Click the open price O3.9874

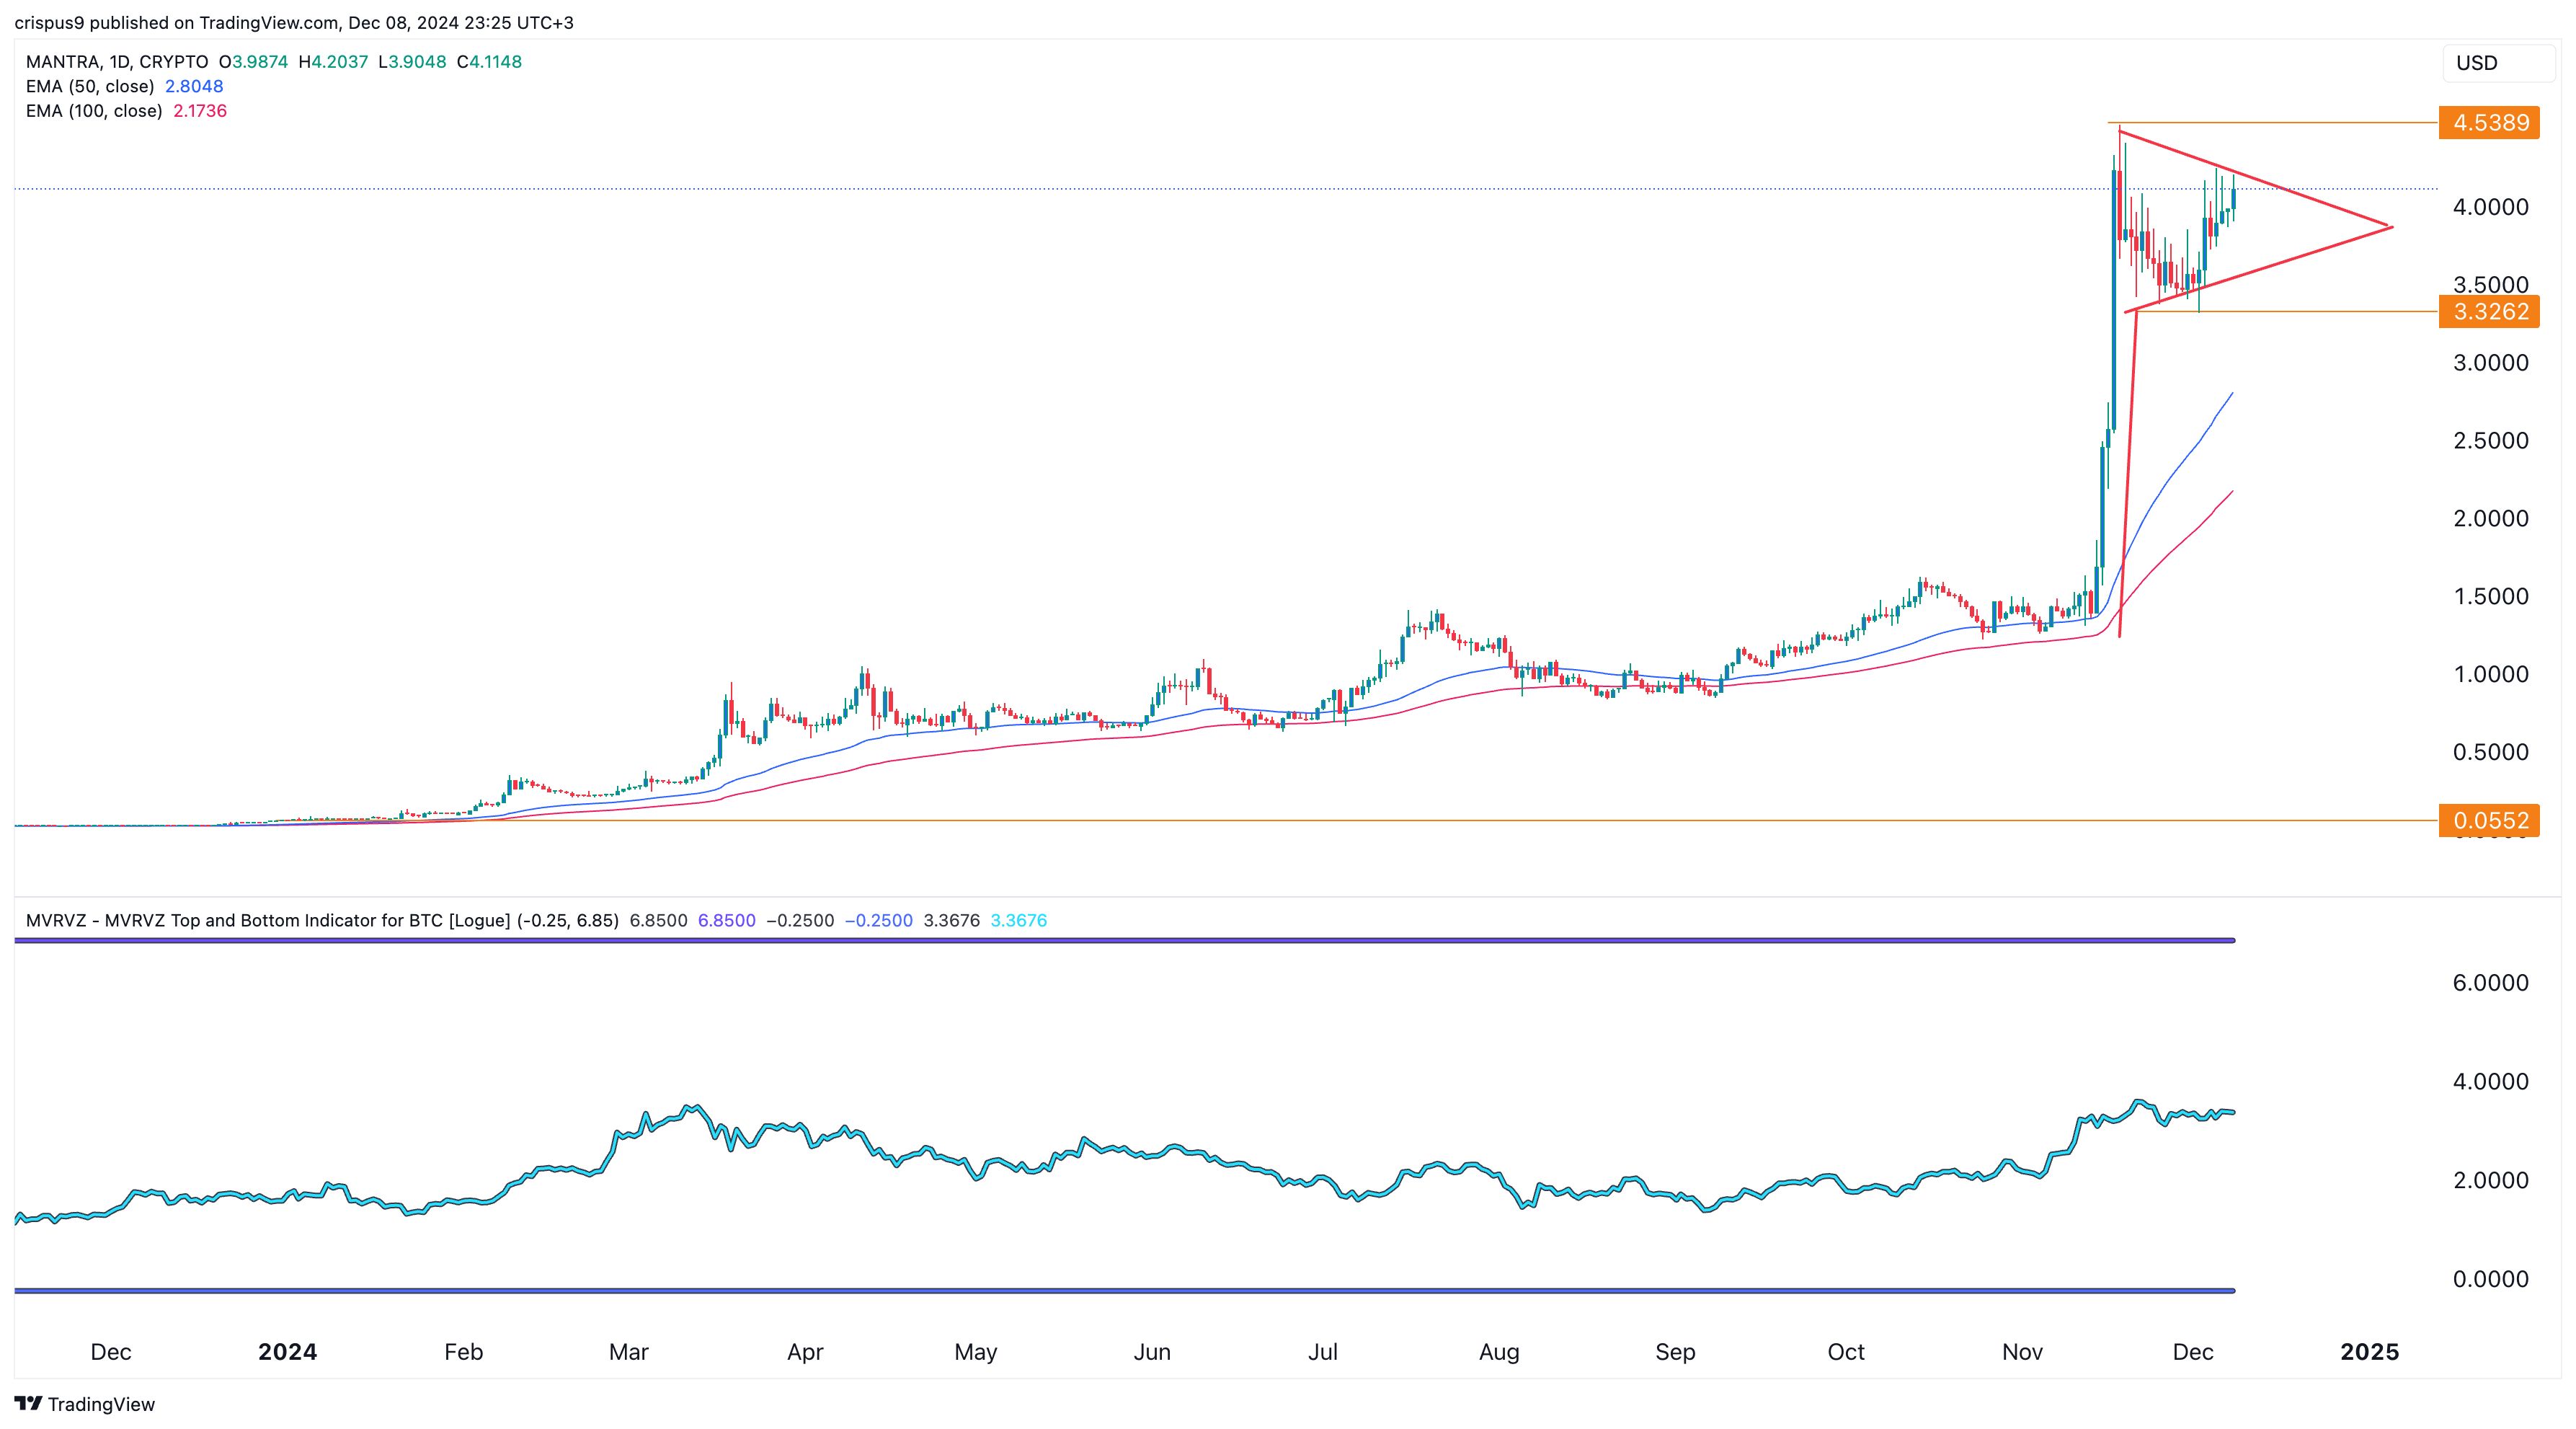tap(253, 62)
